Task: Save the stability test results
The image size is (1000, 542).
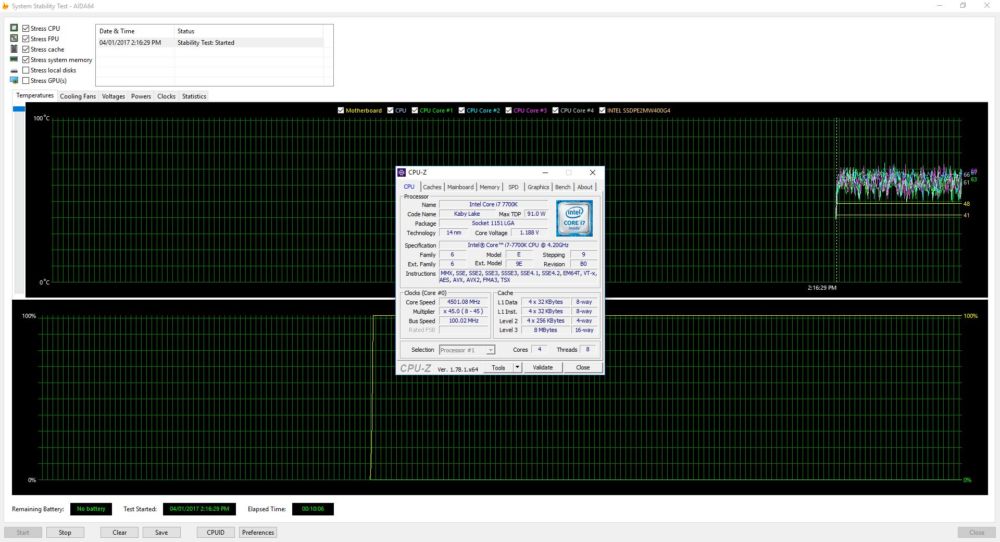Action: pos(161,532)
